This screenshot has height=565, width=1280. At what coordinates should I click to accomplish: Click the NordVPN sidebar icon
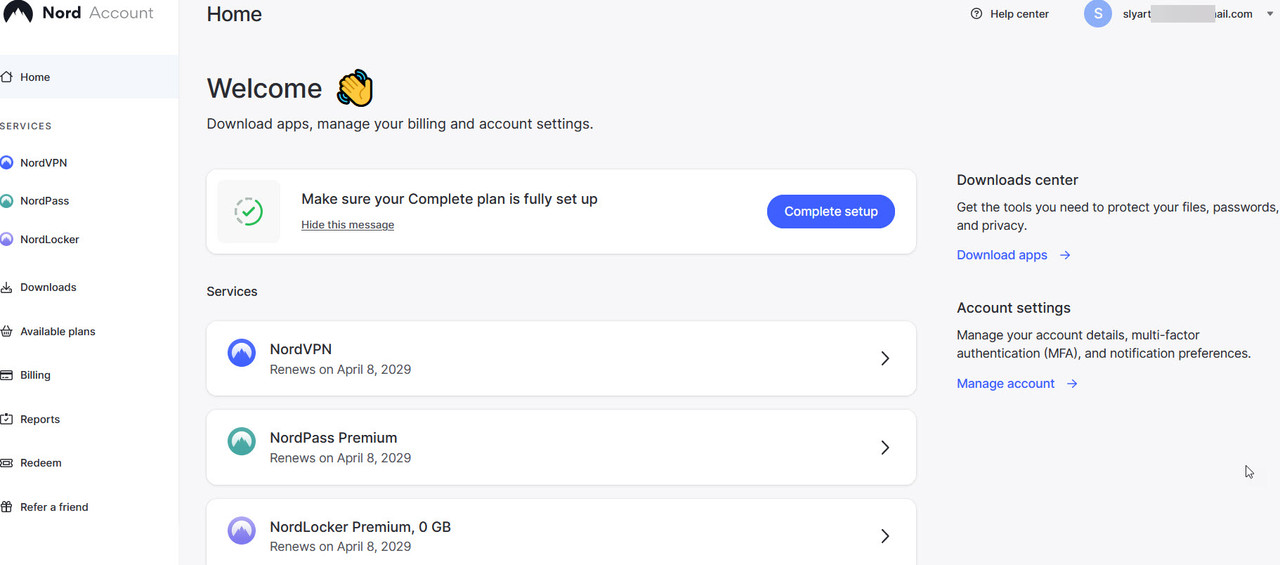(x=6, y=163)
